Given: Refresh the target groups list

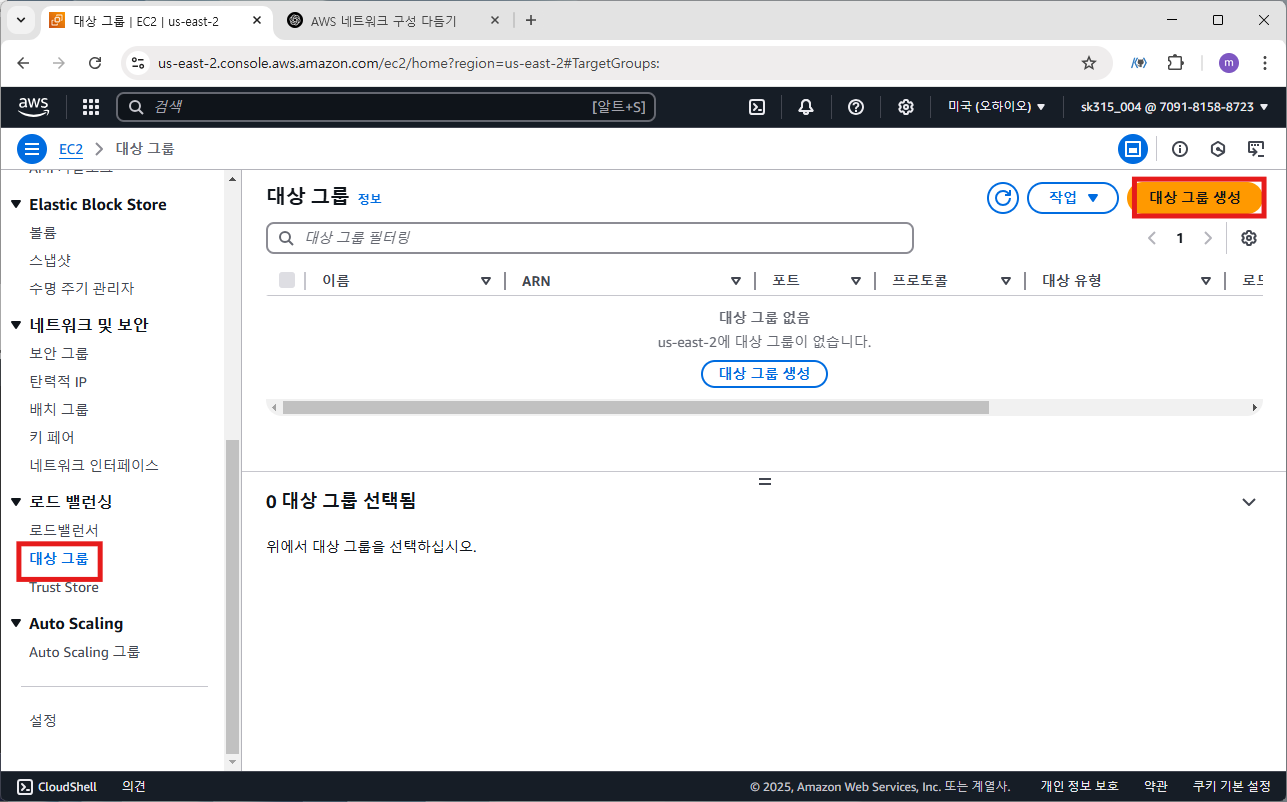Looking at the screenshot, I should 1002,198.
